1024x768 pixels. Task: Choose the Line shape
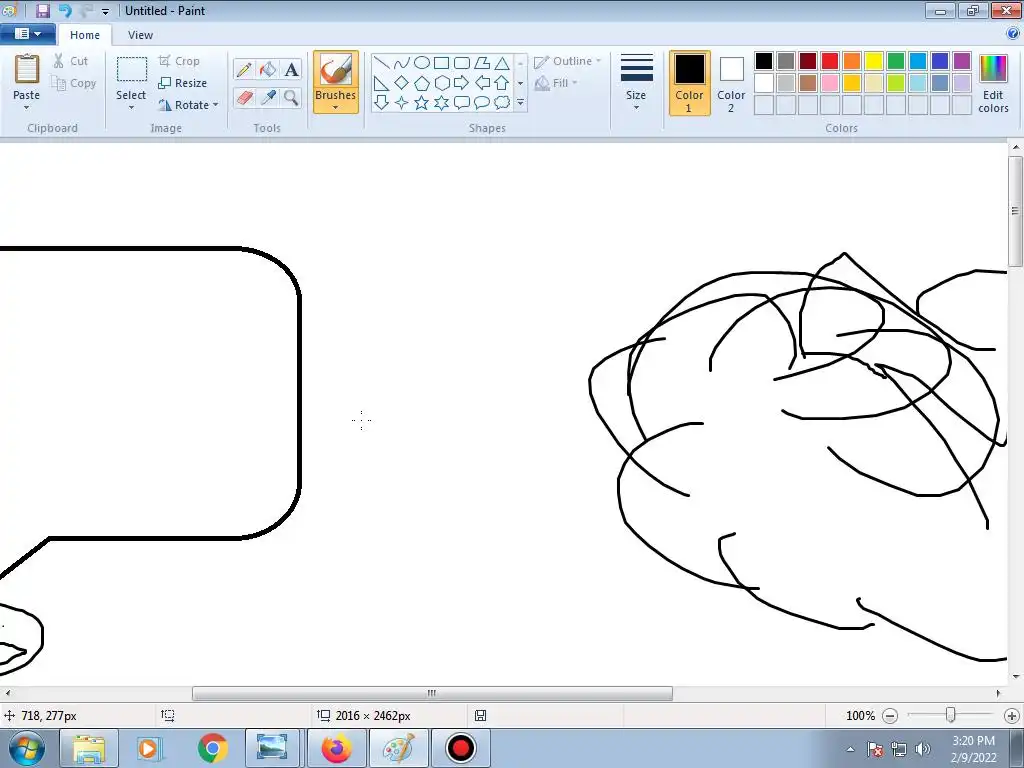[381, 63]
